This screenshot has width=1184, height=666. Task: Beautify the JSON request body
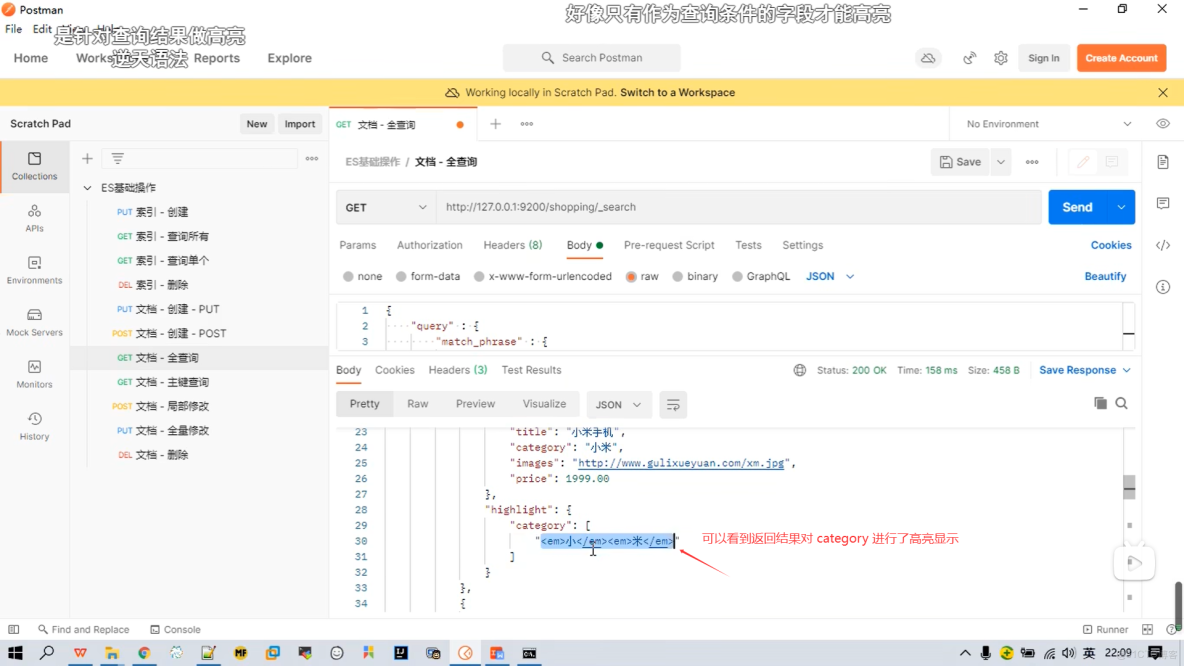(x=1104, y=276)
